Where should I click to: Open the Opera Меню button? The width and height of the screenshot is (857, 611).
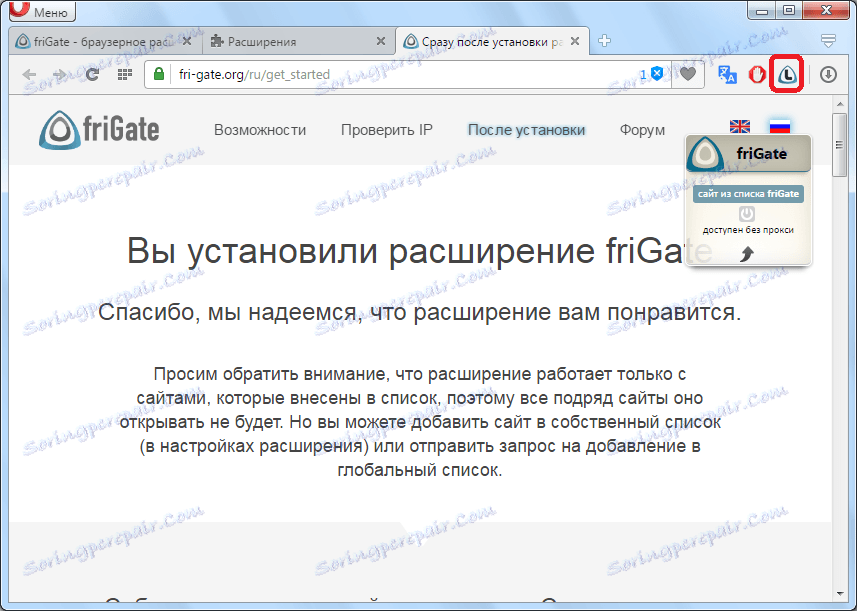pos(43,10)
